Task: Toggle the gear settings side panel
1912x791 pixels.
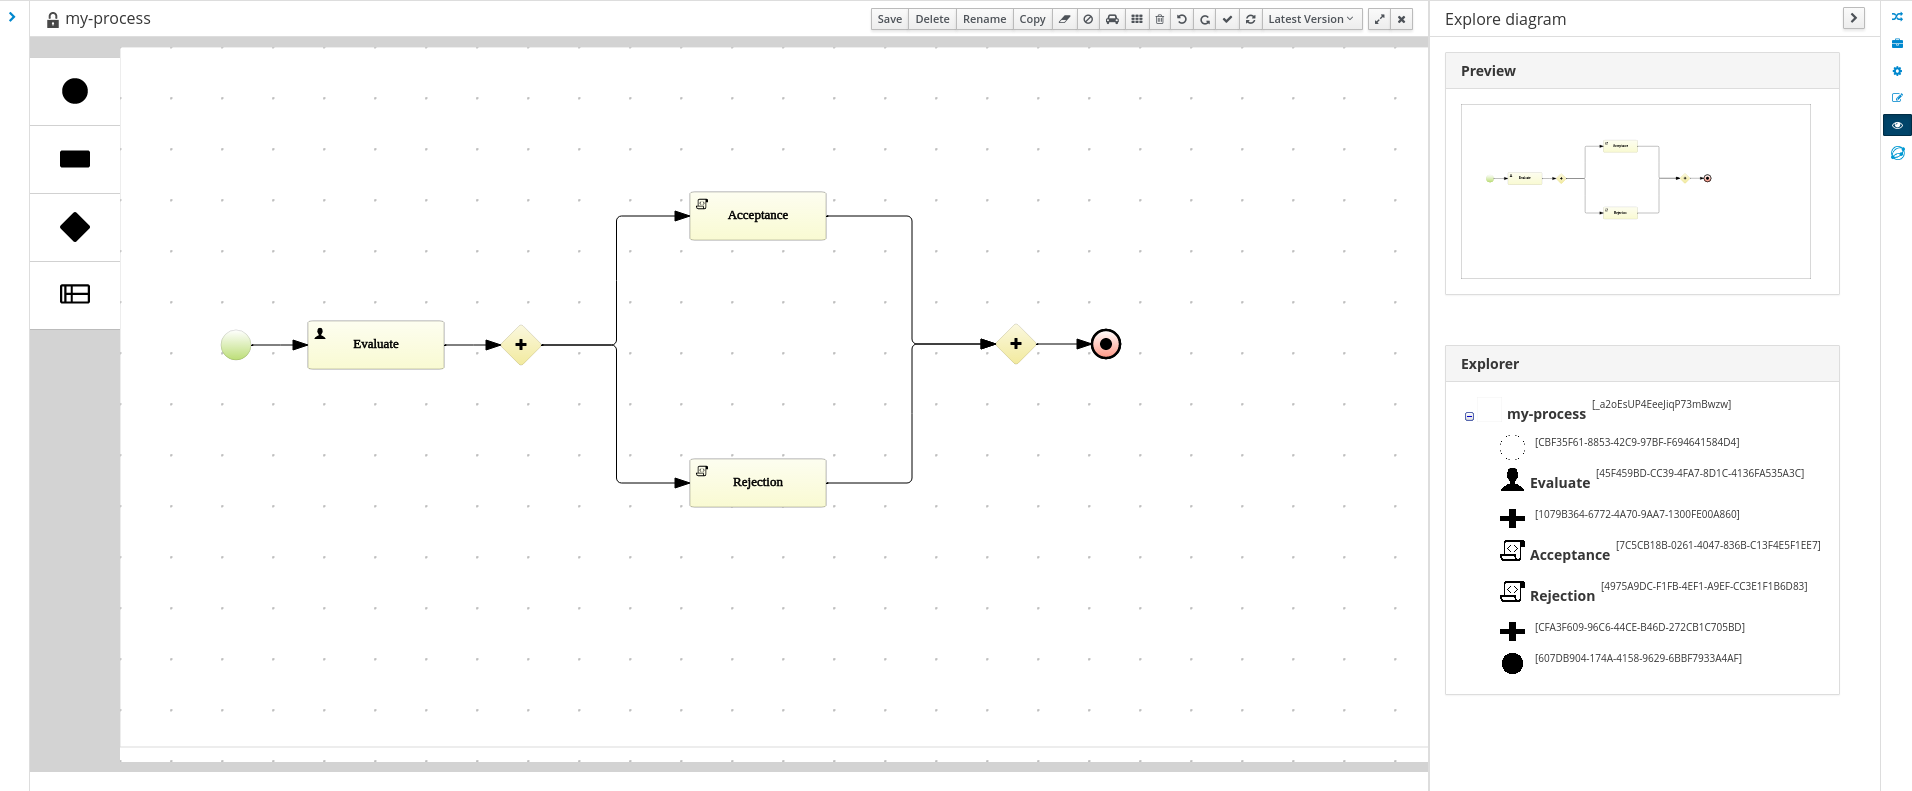Action: (1897, 71)
